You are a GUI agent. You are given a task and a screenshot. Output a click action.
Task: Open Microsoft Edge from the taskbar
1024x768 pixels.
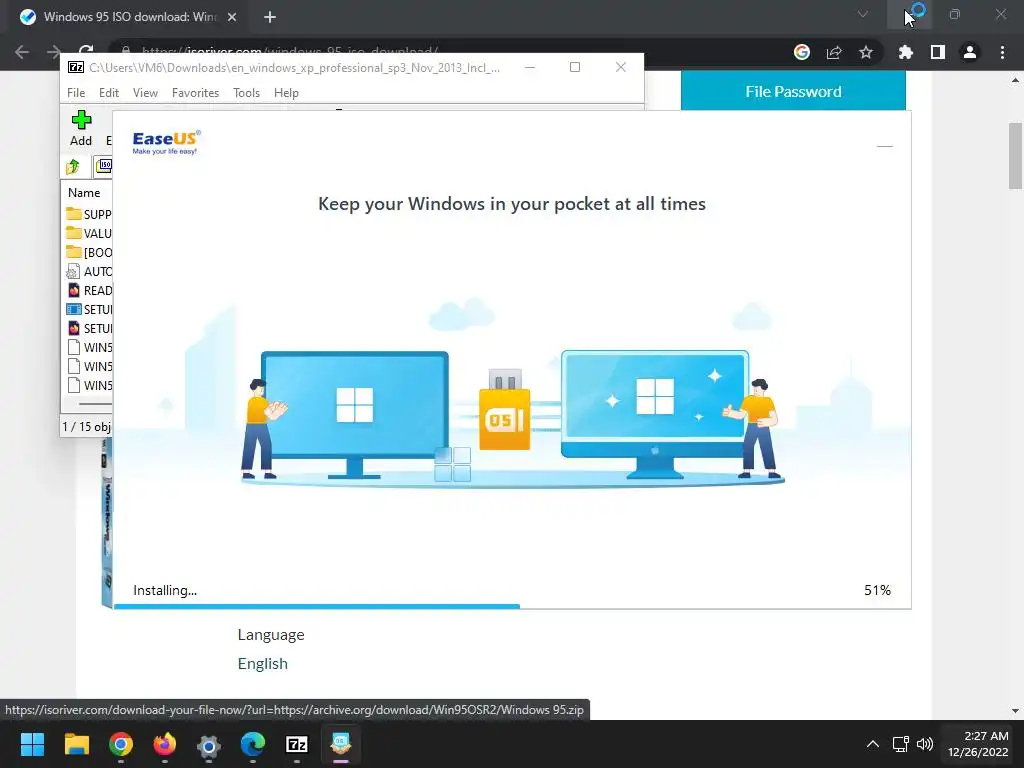click(x=253, y=744)
